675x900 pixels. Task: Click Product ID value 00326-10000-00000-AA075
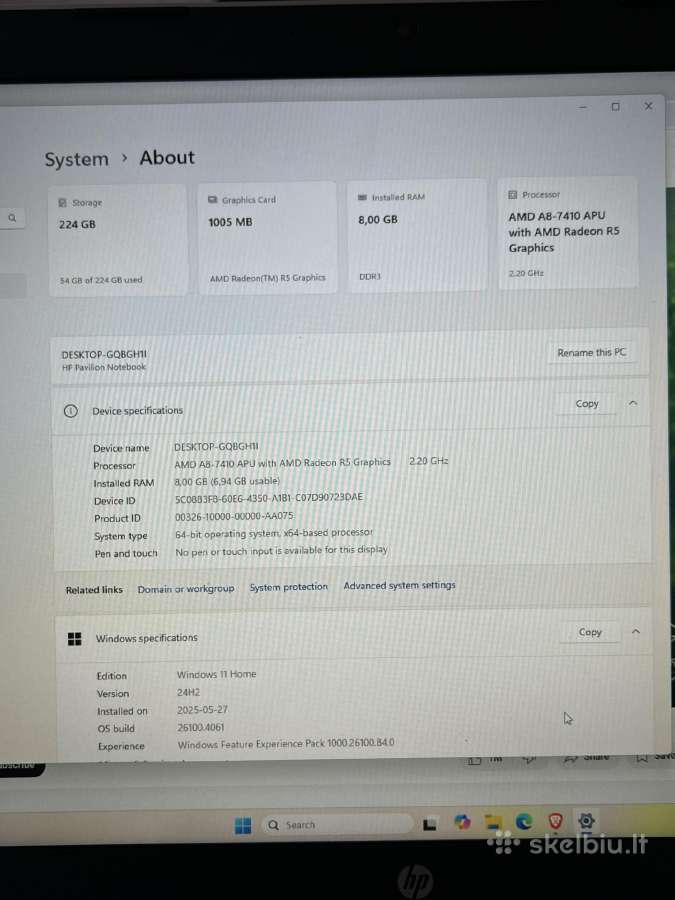tap(234, 516)
